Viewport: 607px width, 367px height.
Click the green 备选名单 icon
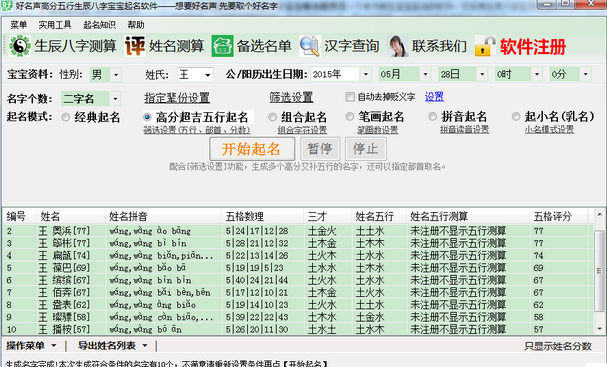(222, 46)
